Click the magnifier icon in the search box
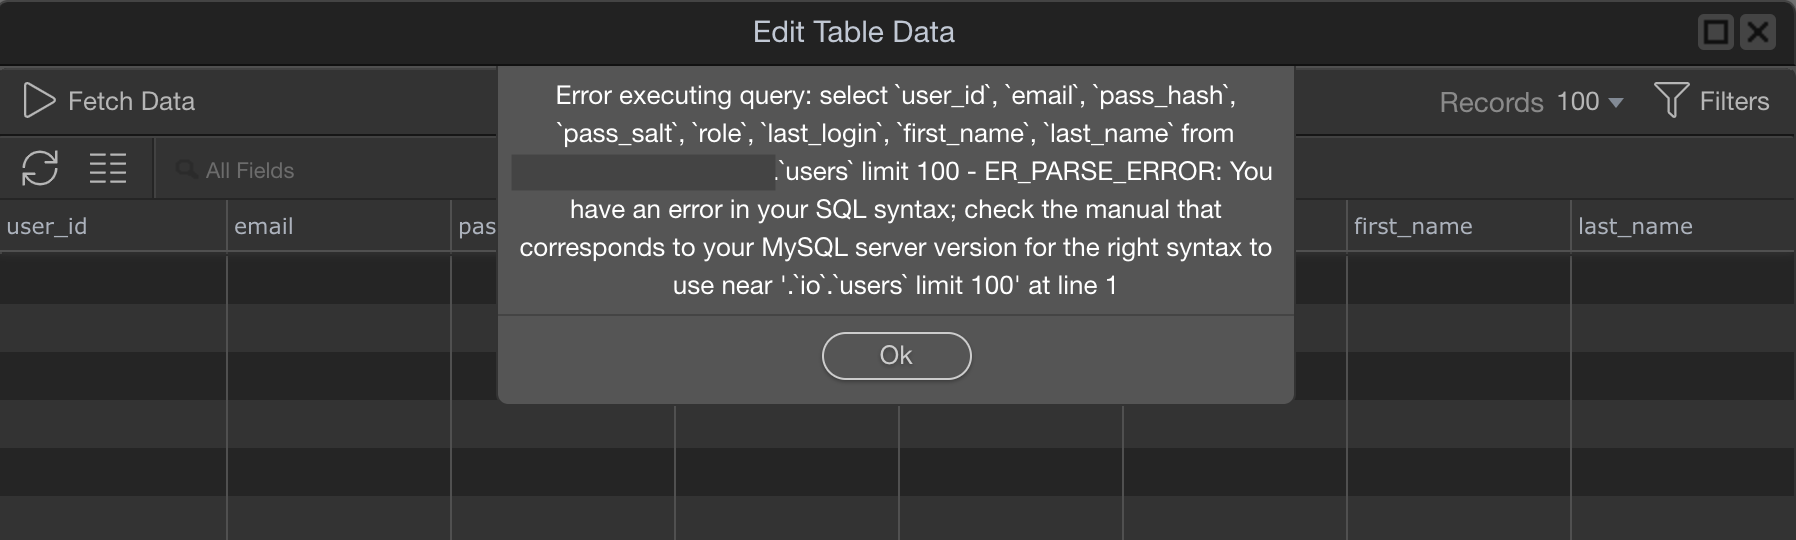Image resolution: width=1796 pixels, height=540 pixels. pos(186,169)
